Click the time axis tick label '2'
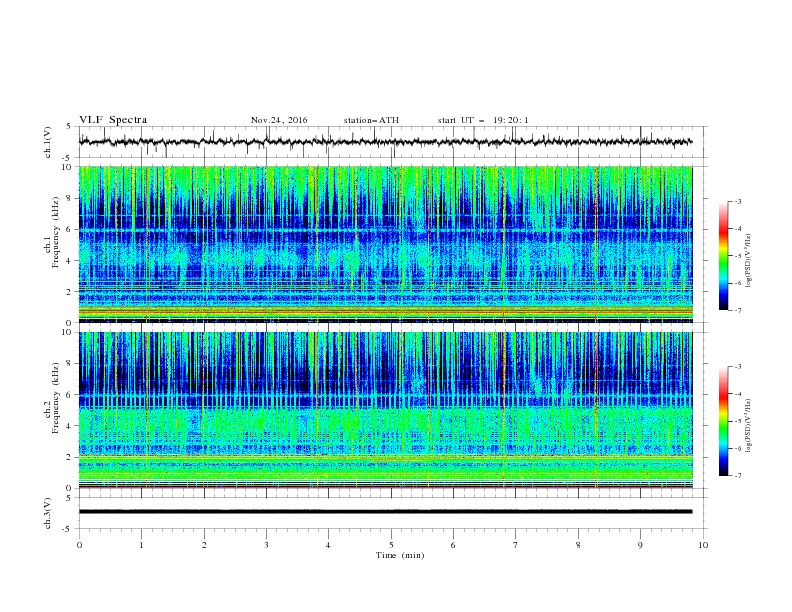Viewport: 792px width, 612px height. click(204, 545)
